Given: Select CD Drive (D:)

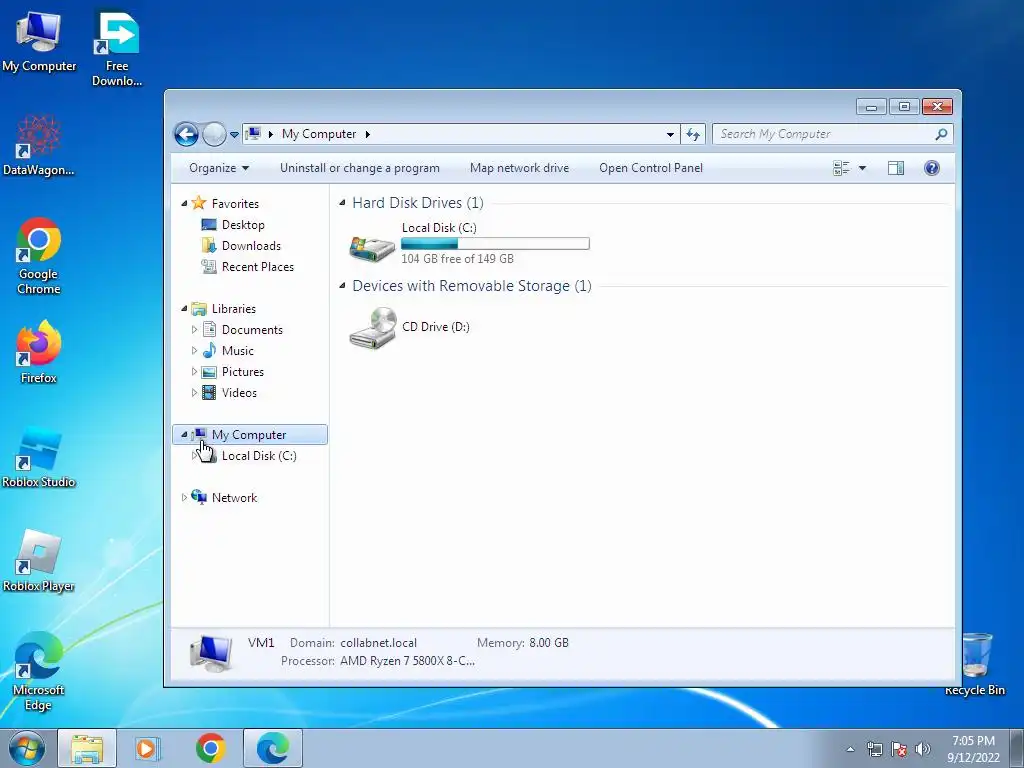Looking at the screenshot, I should coord(409,327).
